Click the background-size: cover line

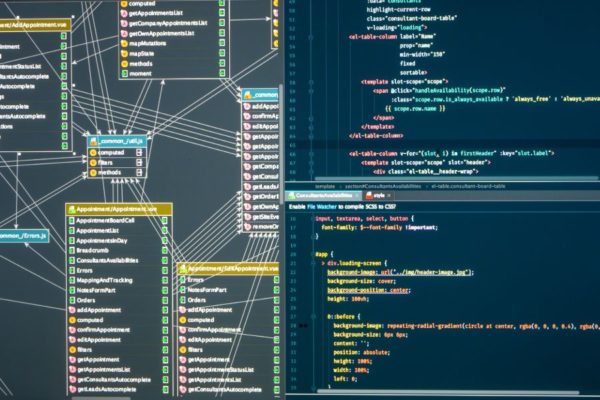(x=361, y=281)
